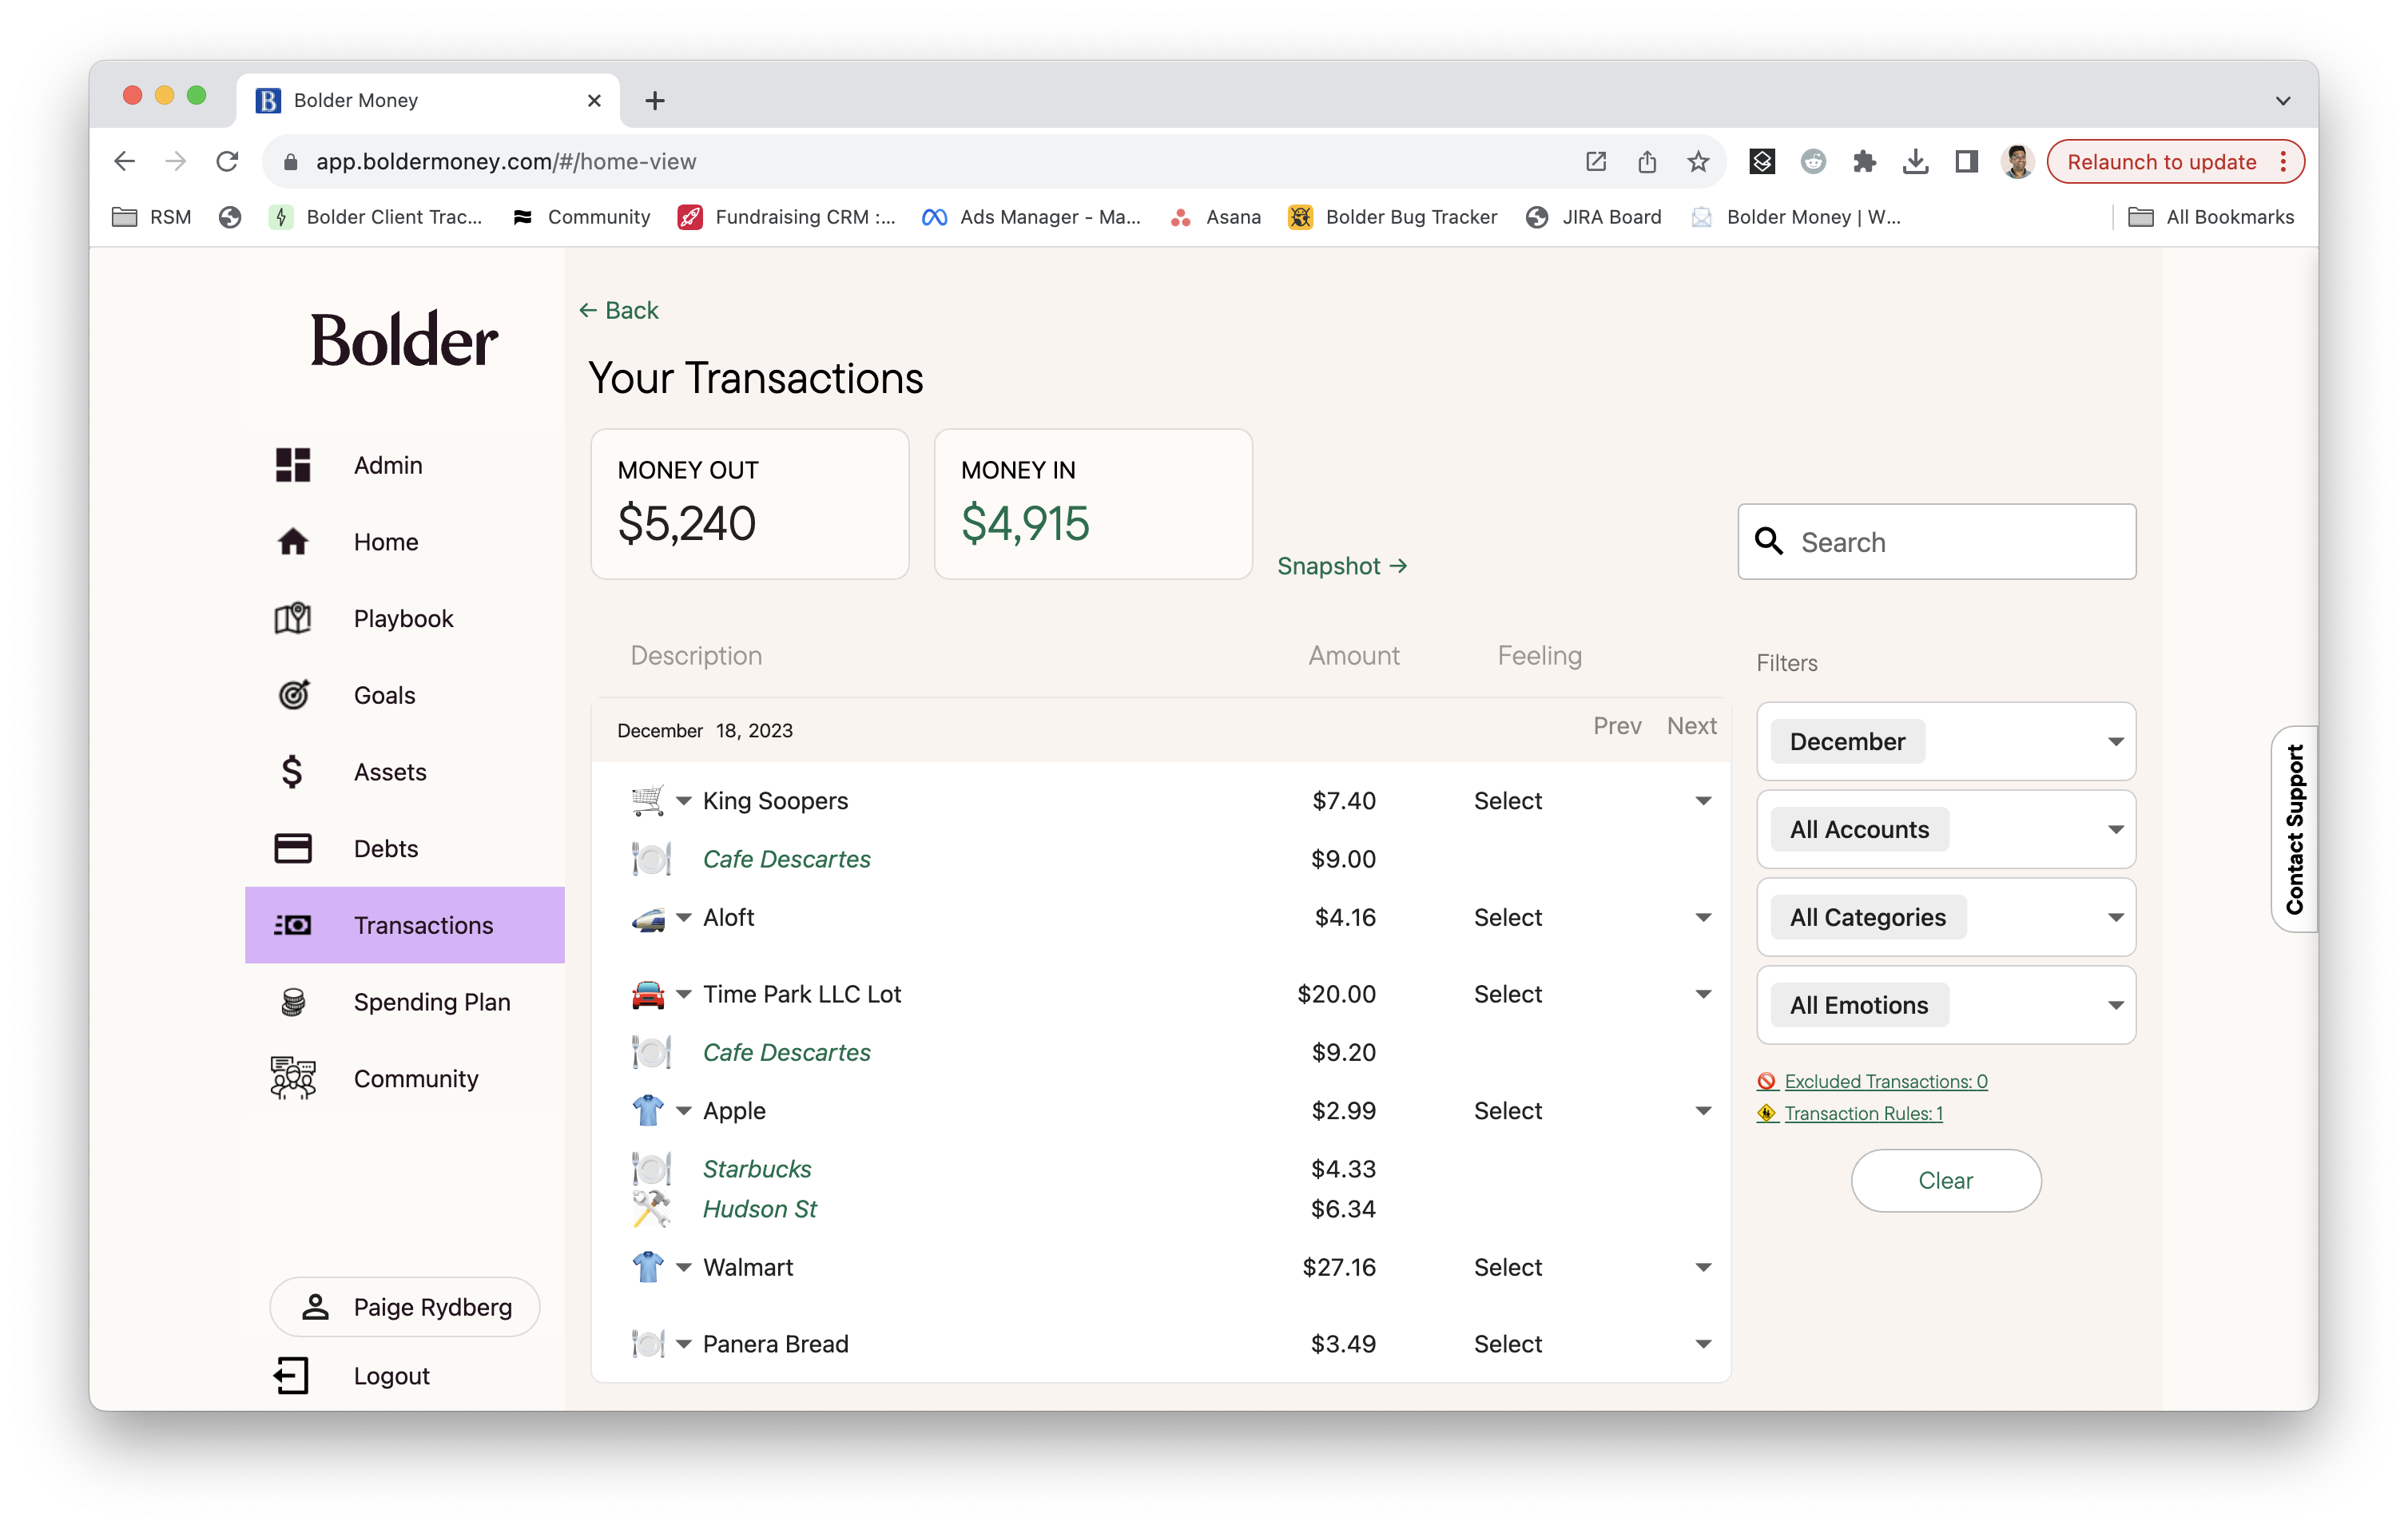Click Time Park LLC Lot car icon
Image resolution: width=2408 pixels, height=1529 pixels.
click(648, 994)
